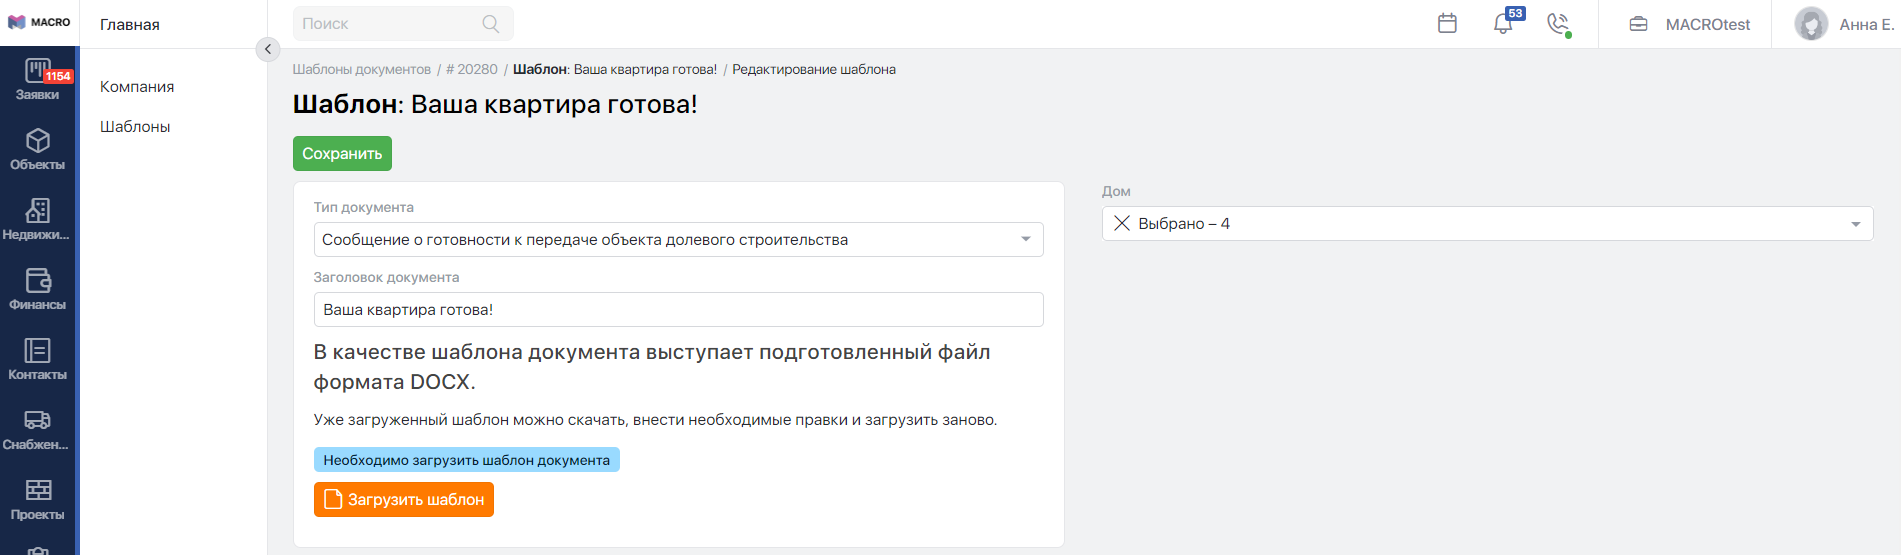Image resolution: width=1901 pixels, height=555 pixels.
Task: Clear the selected houses with X
Action: [x=1122, y=224]
